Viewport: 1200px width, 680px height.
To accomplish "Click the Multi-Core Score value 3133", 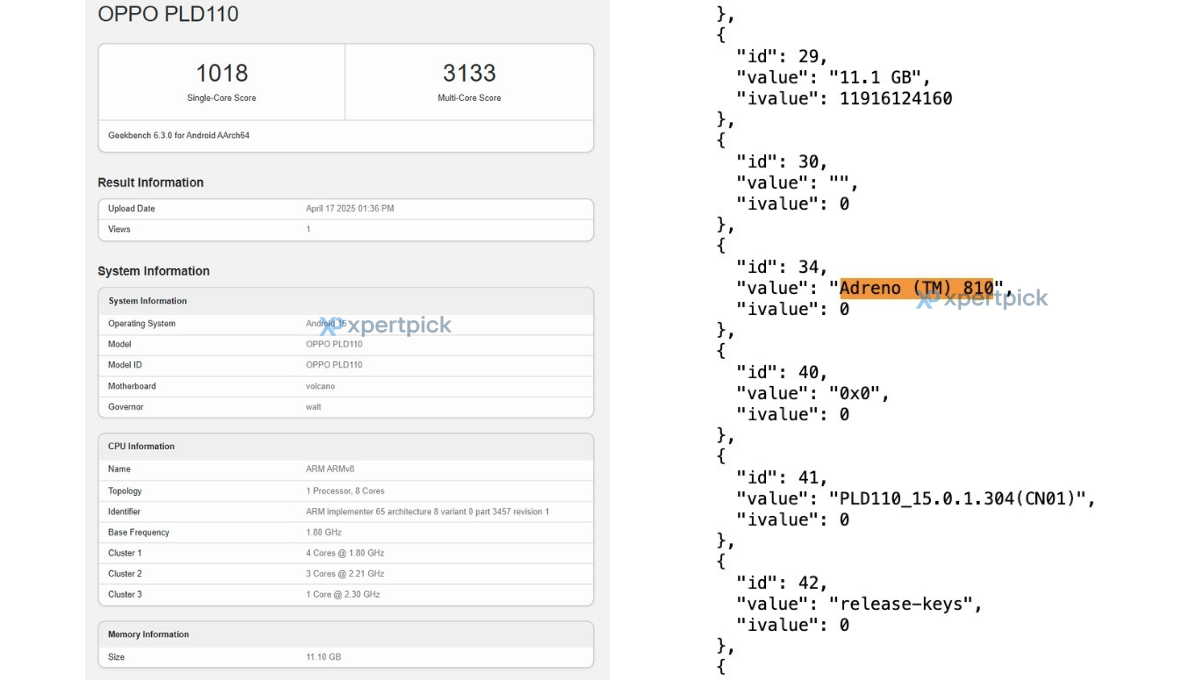I will [x=469, y=73].
